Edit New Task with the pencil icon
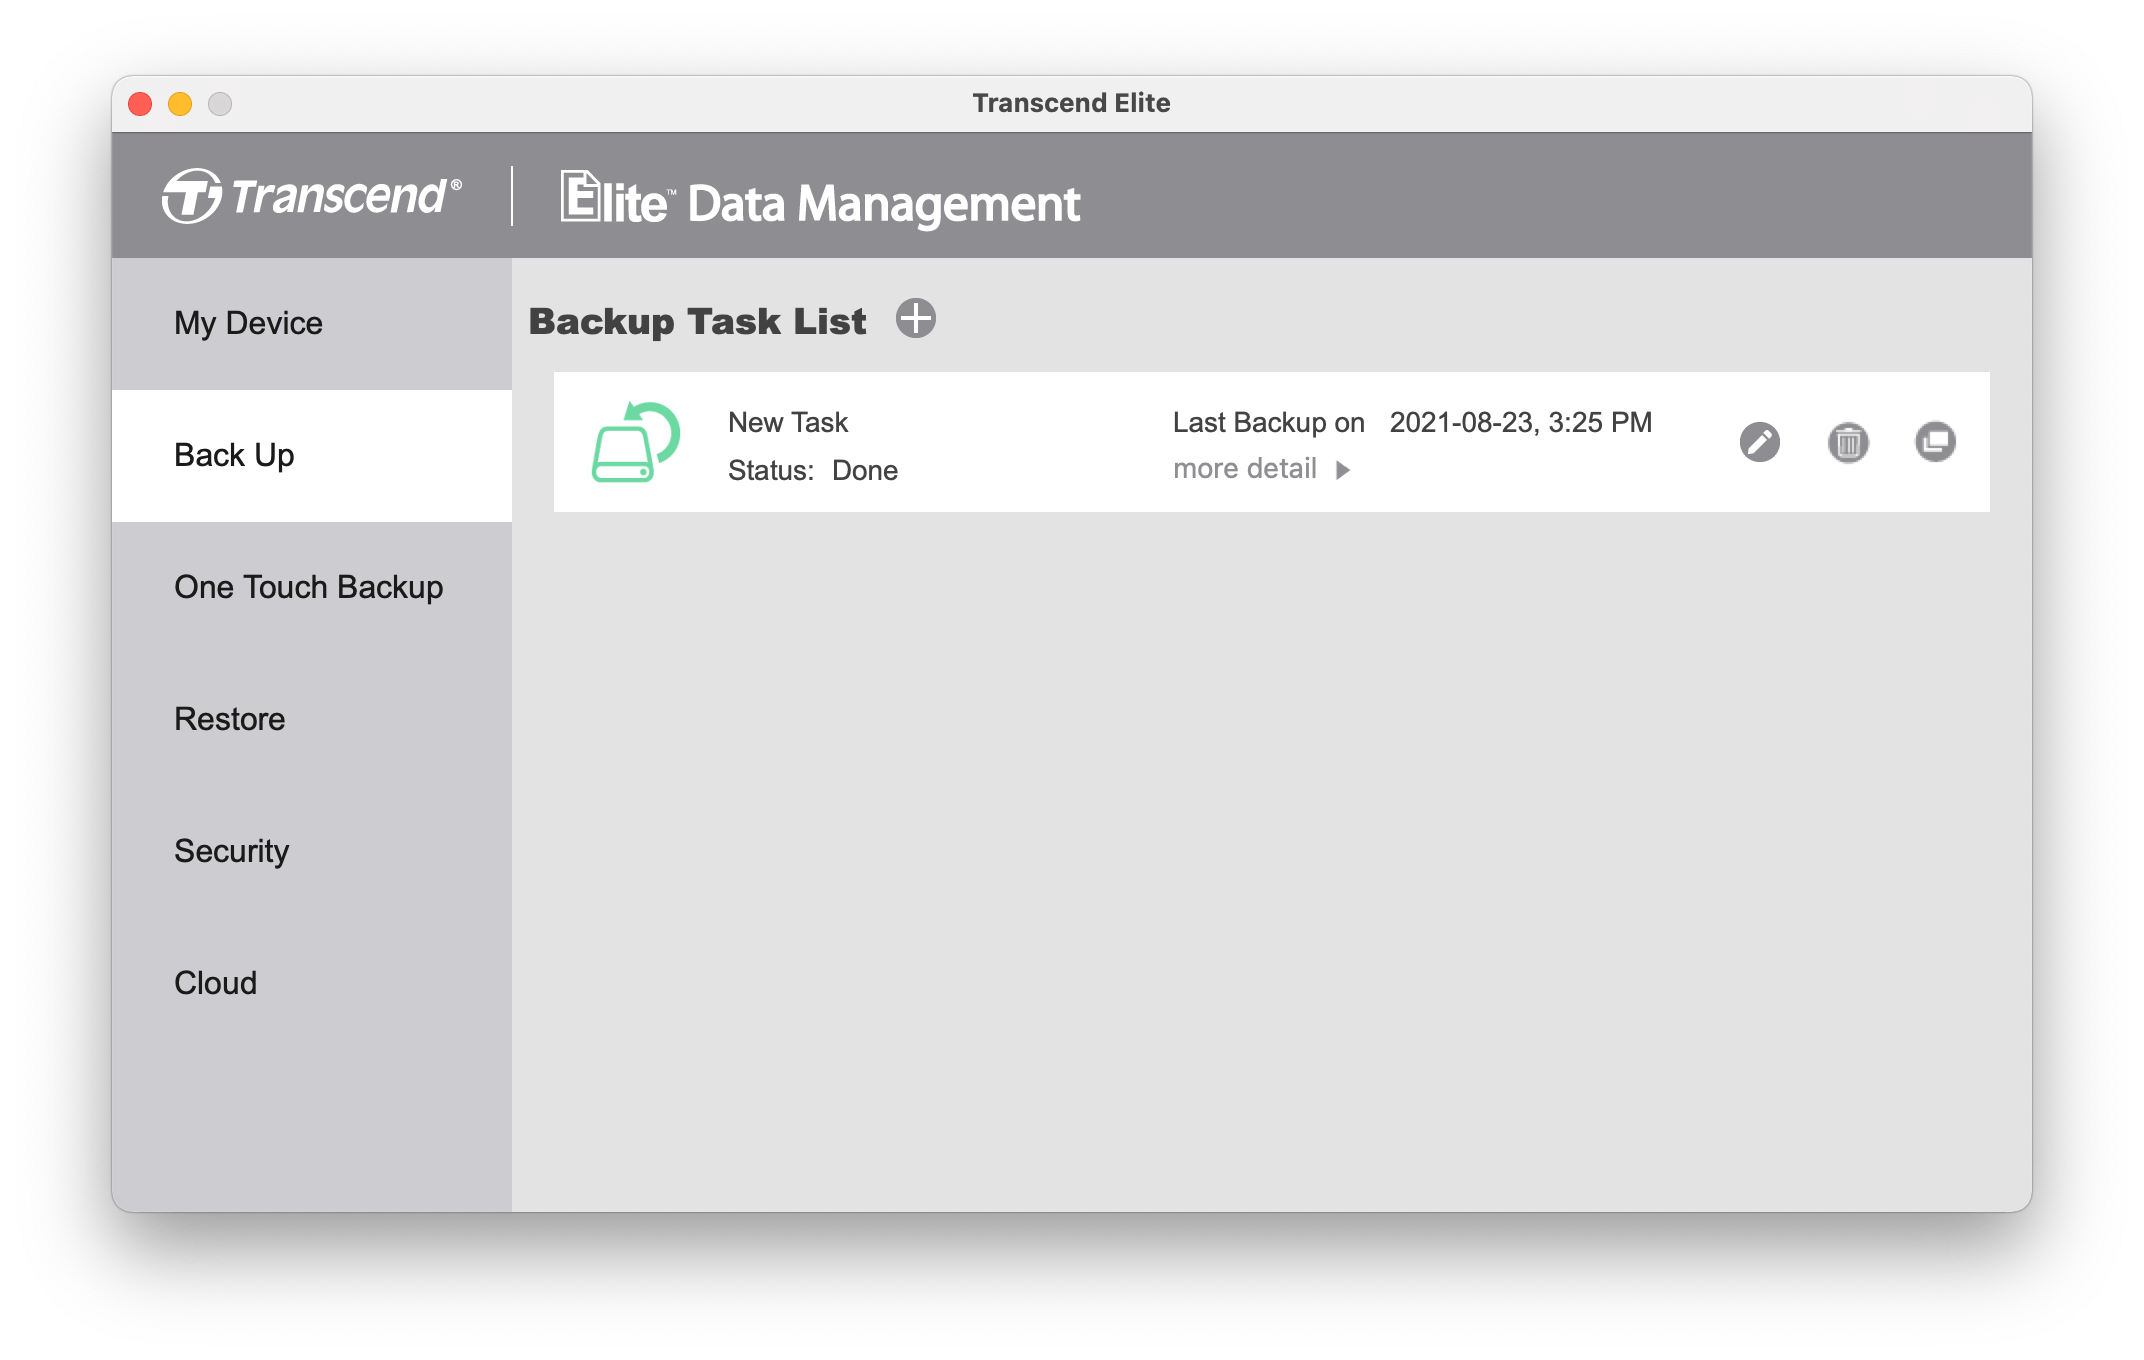The width and height of the screenshot is (2144, 1360). [x=1759, y=442]
